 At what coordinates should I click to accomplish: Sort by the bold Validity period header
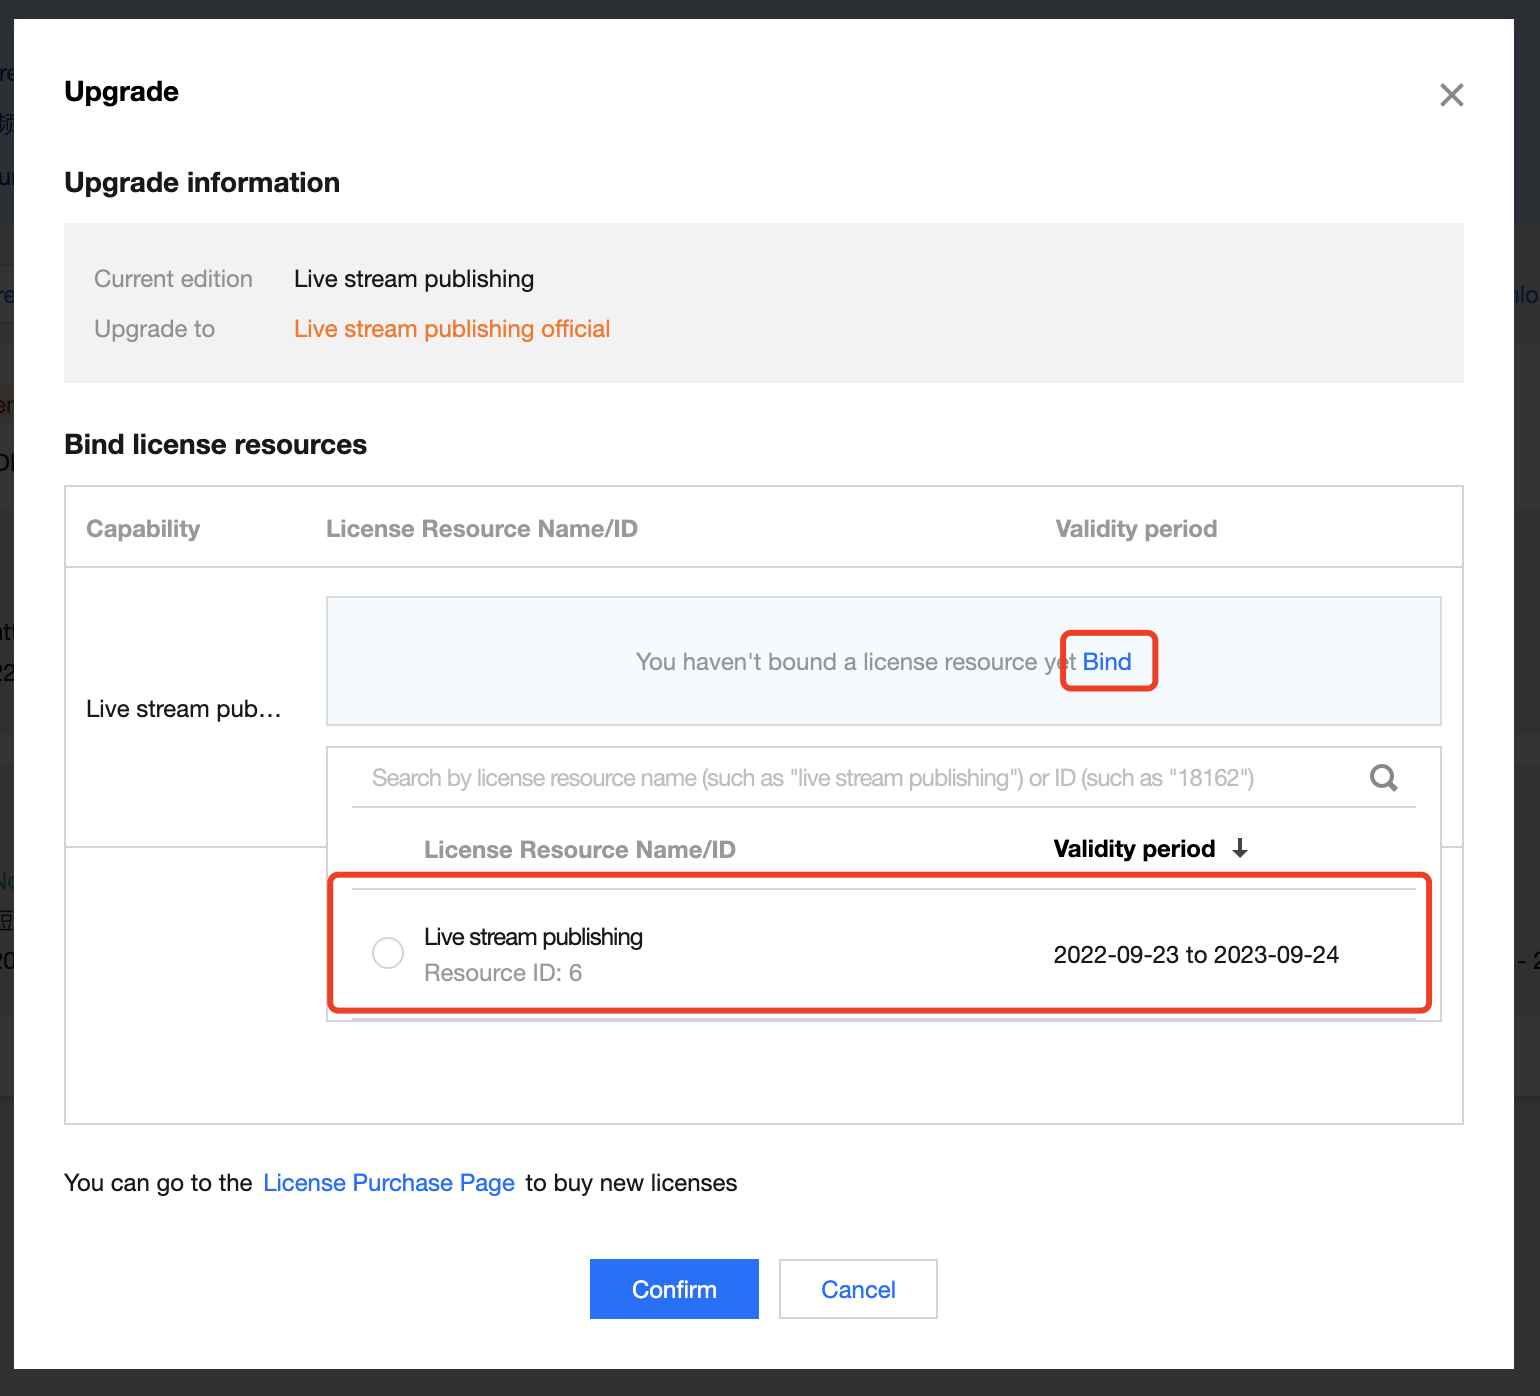coord(1134,849)
